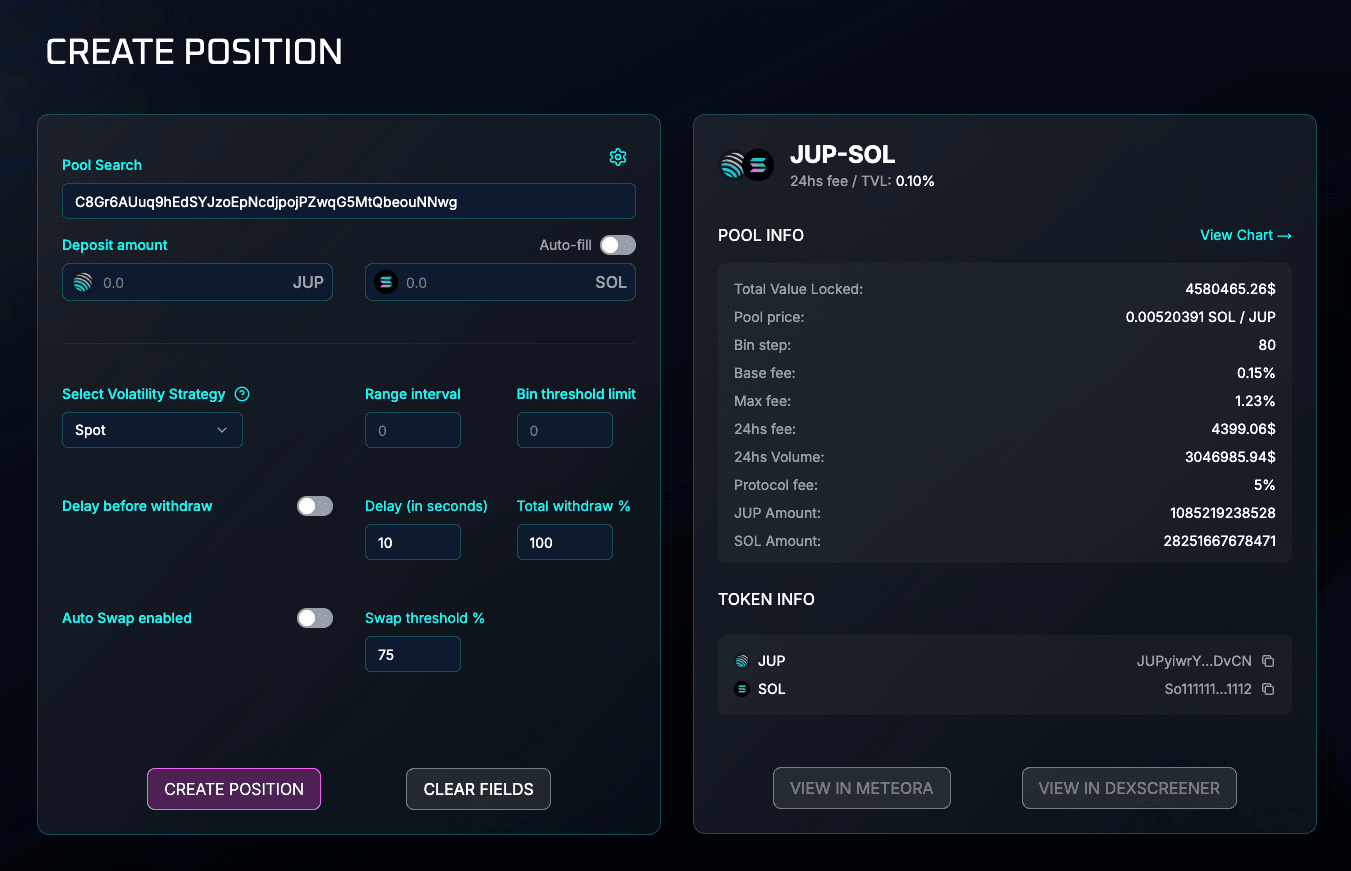Click the Protocol fee value 5%

click(1265, 485)
